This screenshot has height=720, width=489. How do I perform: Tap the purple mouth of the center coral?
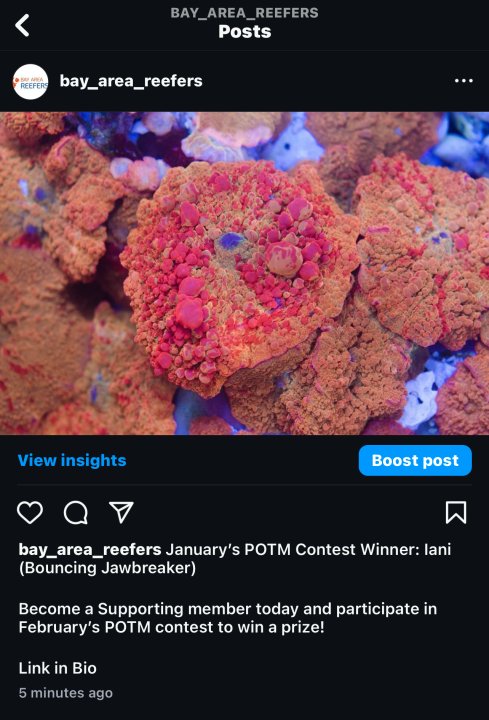[x=231, y=240]
